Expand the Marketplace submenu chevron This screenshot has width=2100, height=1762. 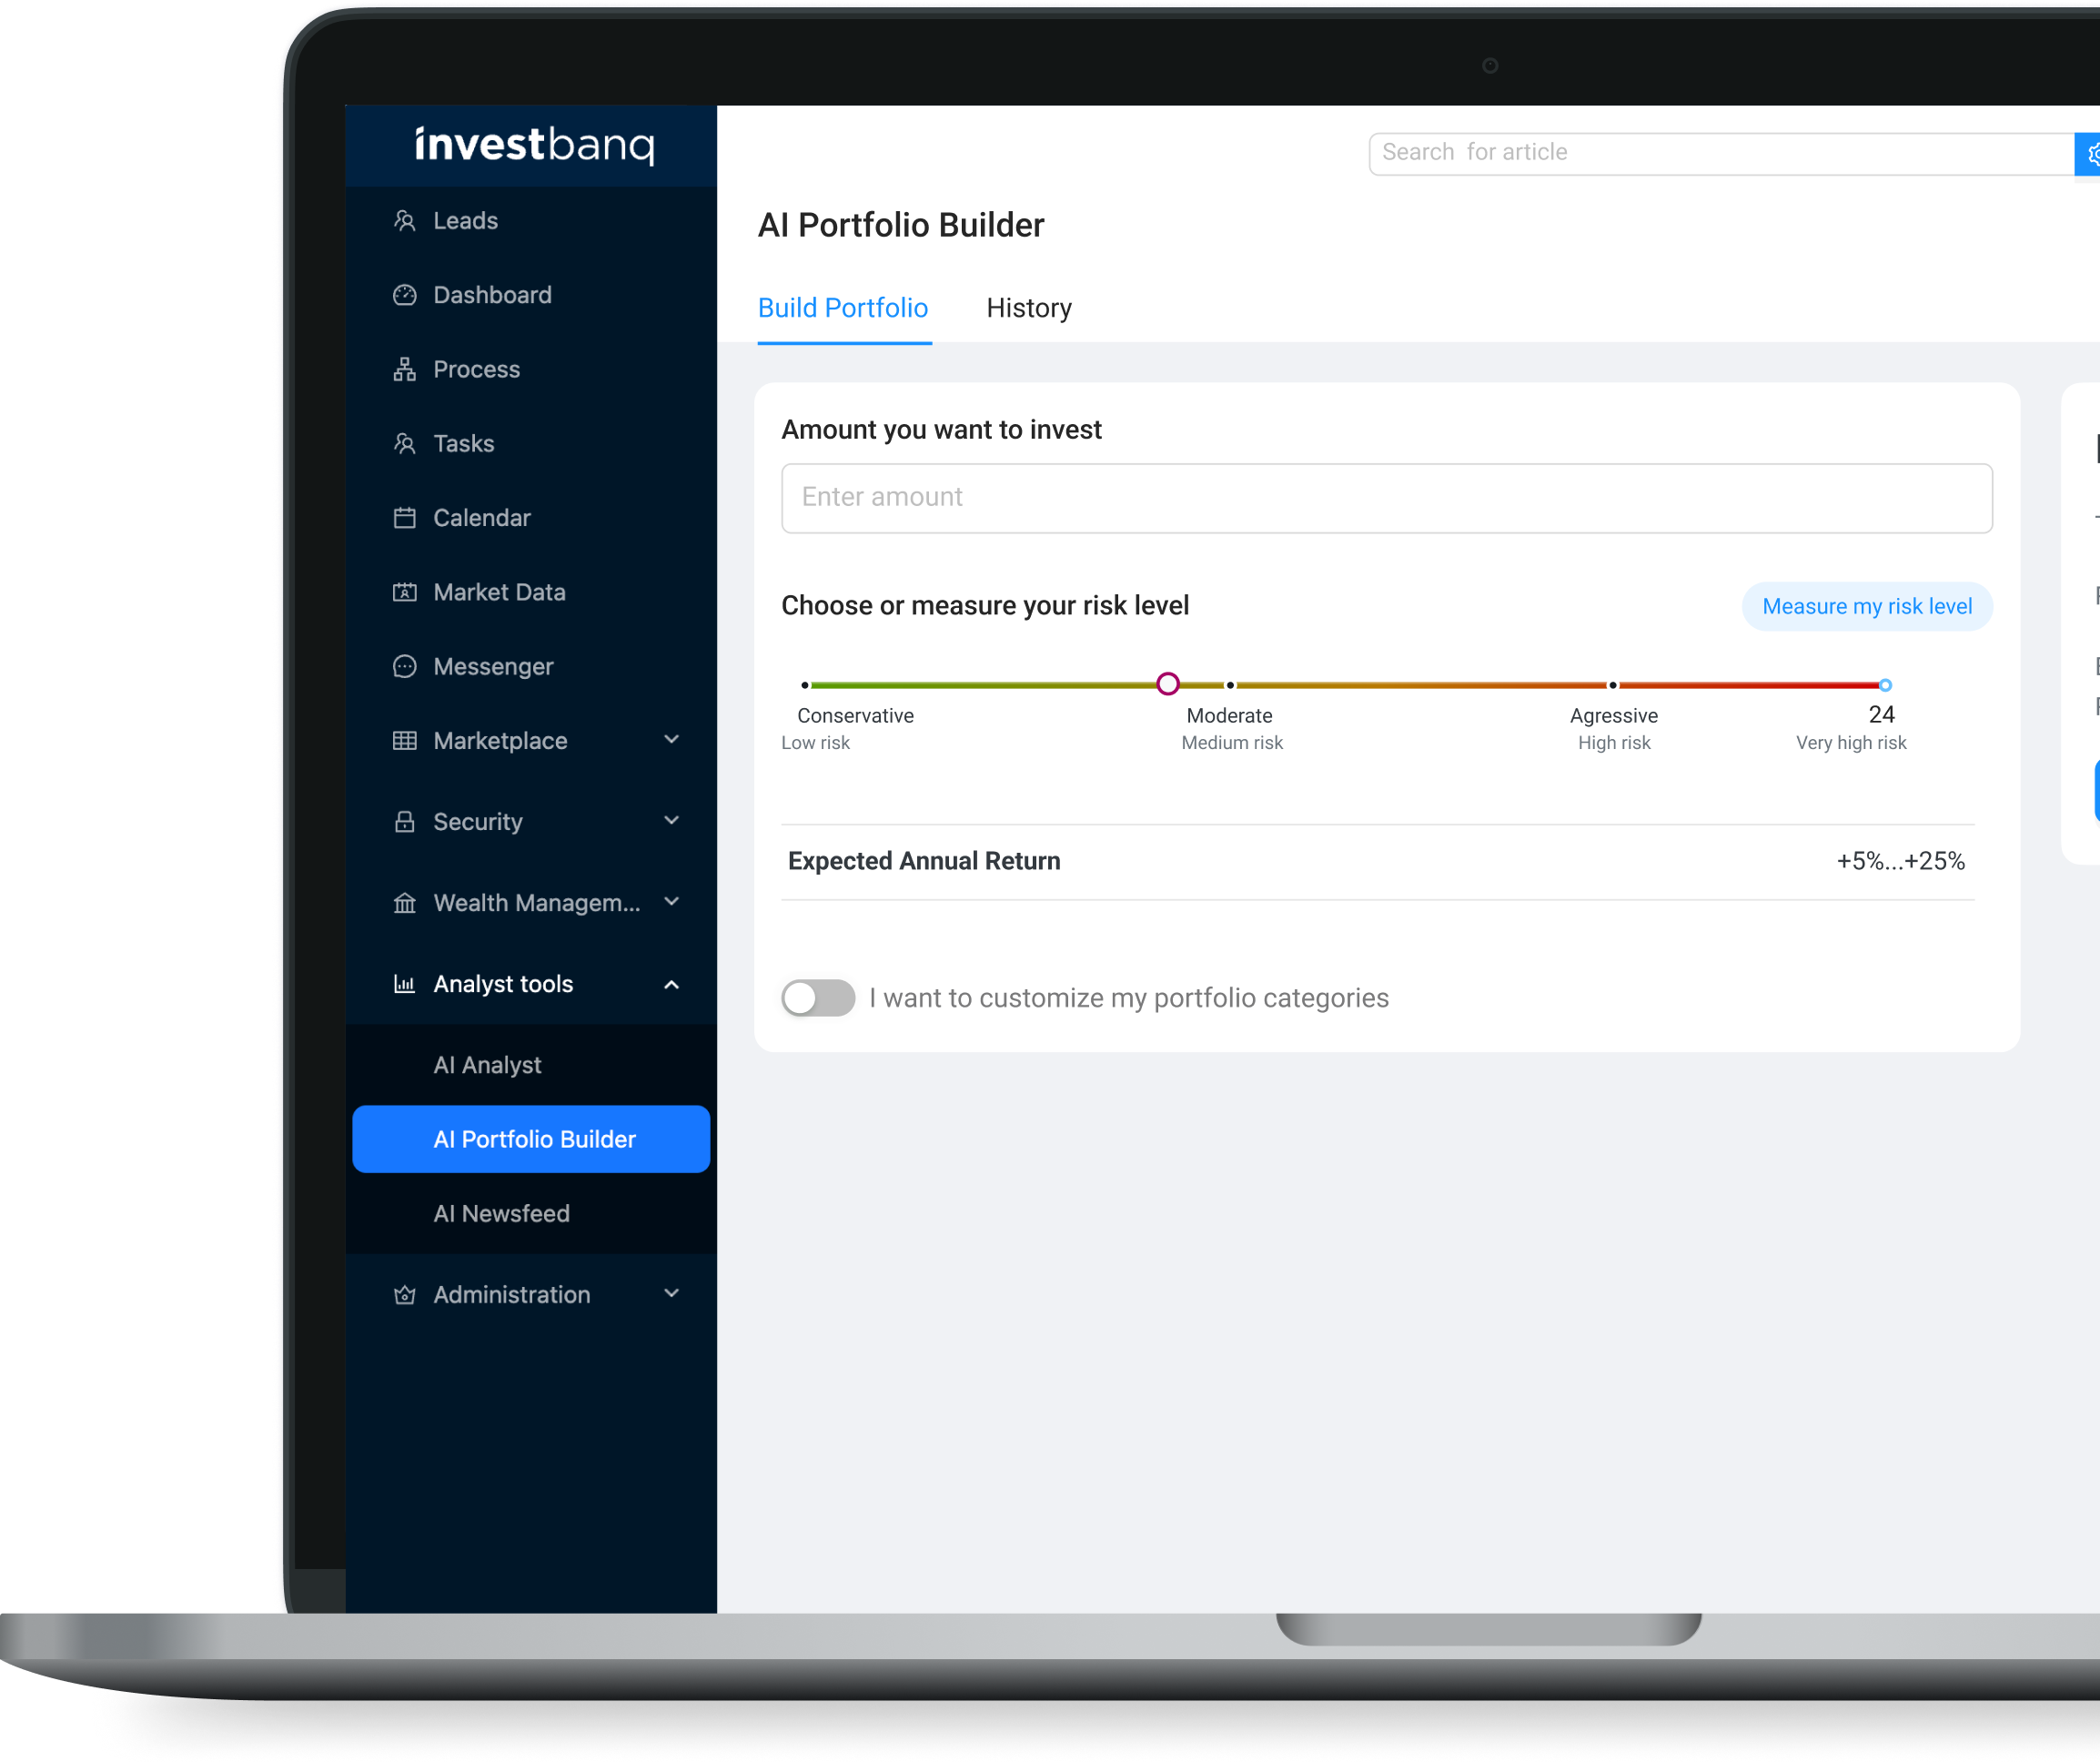point(671,740)
